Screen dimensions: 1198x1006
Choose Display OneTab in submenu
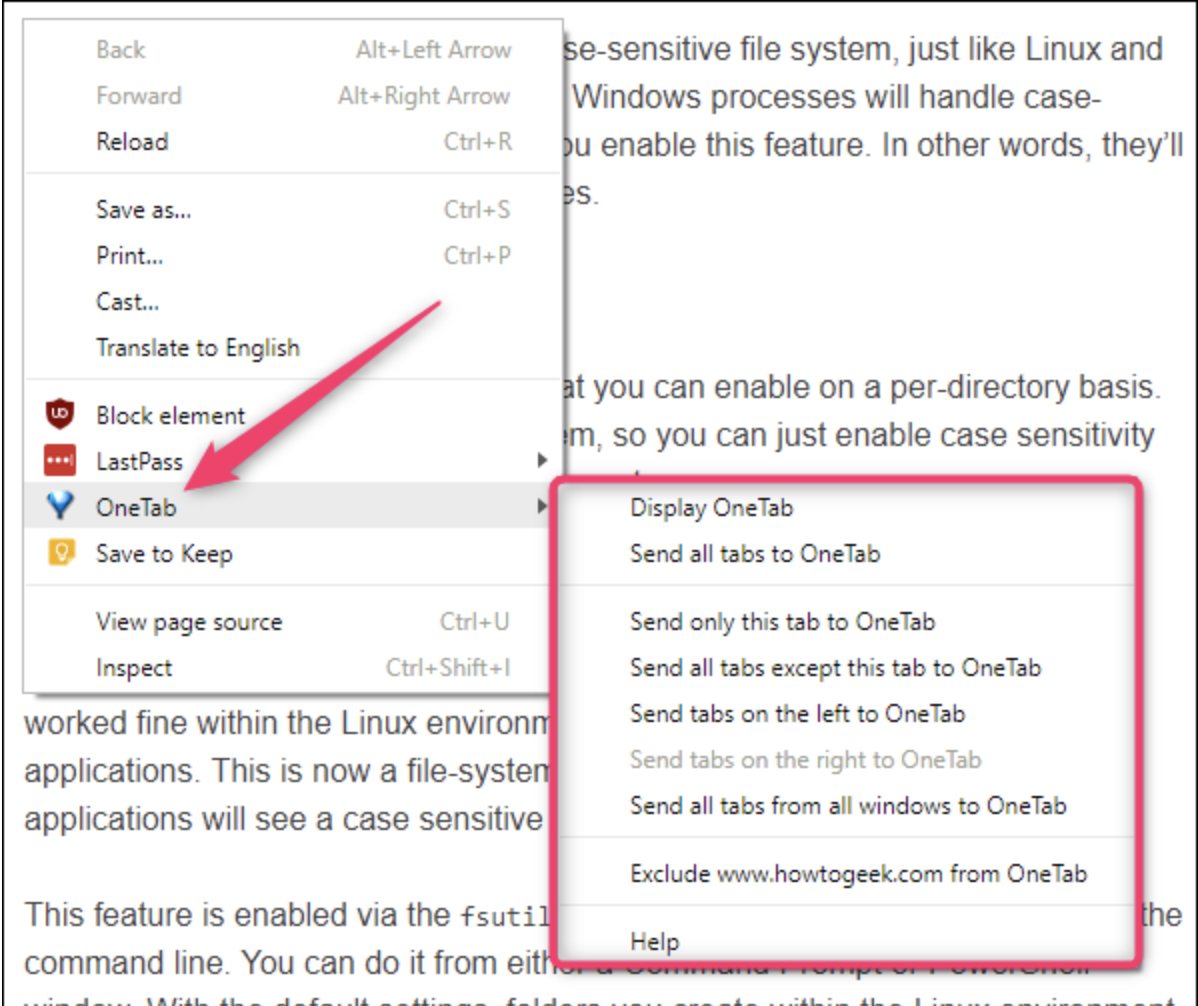(x=847, y=508)
